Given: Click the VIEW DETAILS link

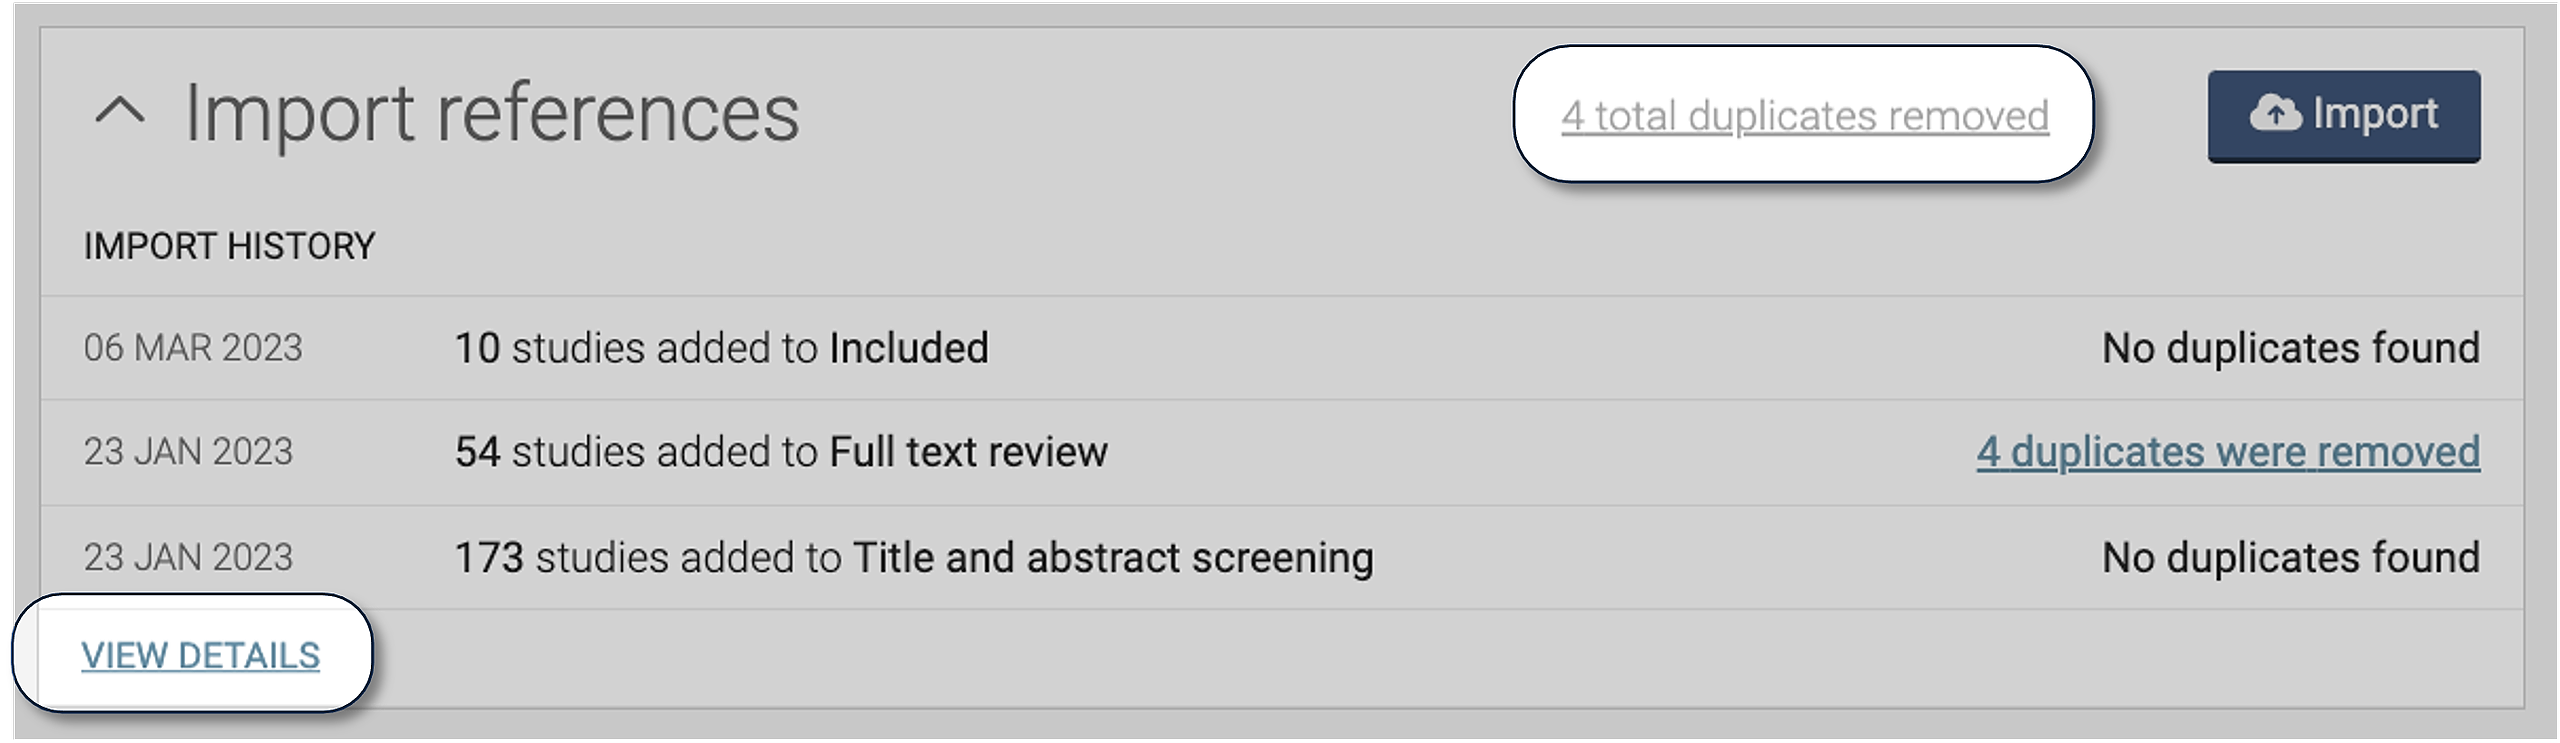Looking at the screenshot, I should pyautogui.click(x=201, y=655).
